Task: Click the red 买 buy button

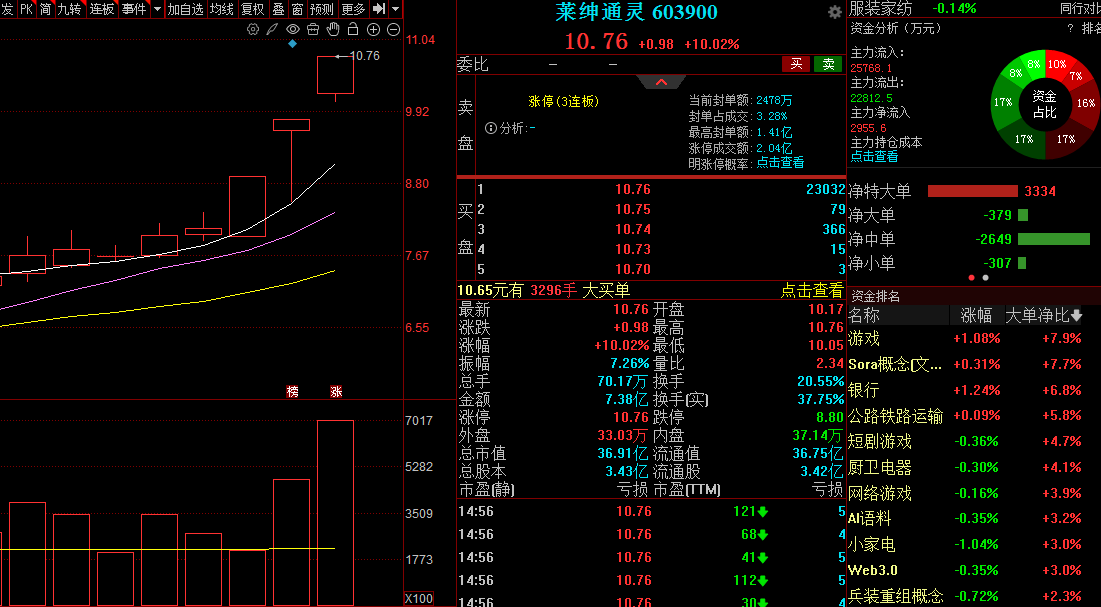Action: pos(796,64)
